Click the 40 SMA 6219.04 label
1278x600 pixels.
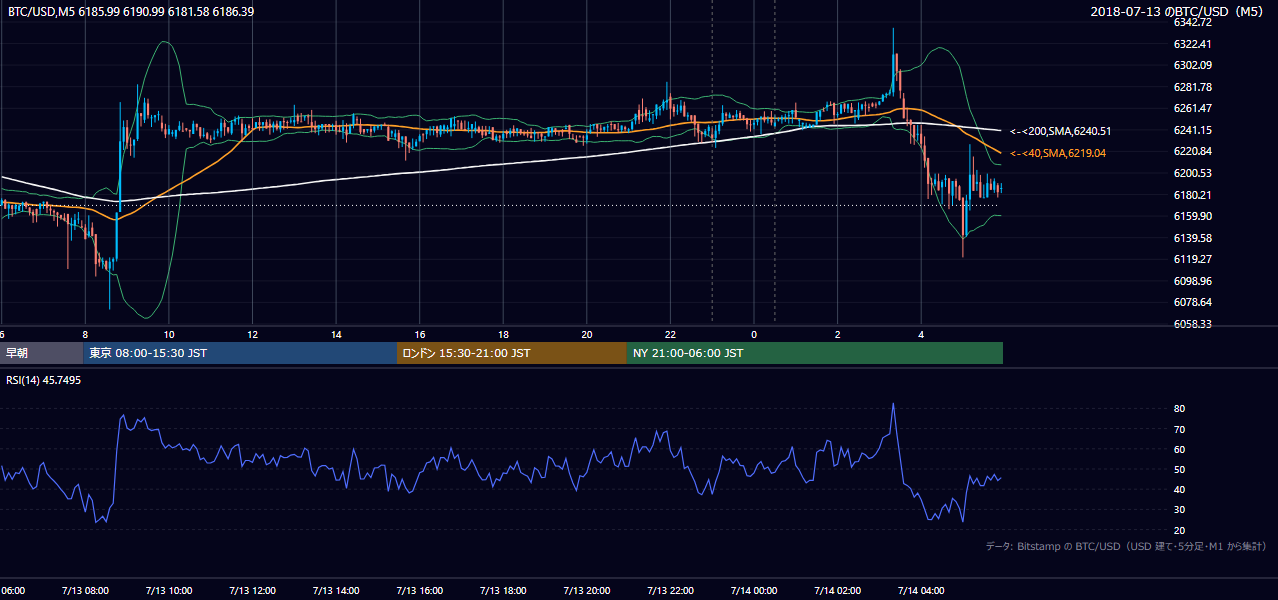(1060, 153)
